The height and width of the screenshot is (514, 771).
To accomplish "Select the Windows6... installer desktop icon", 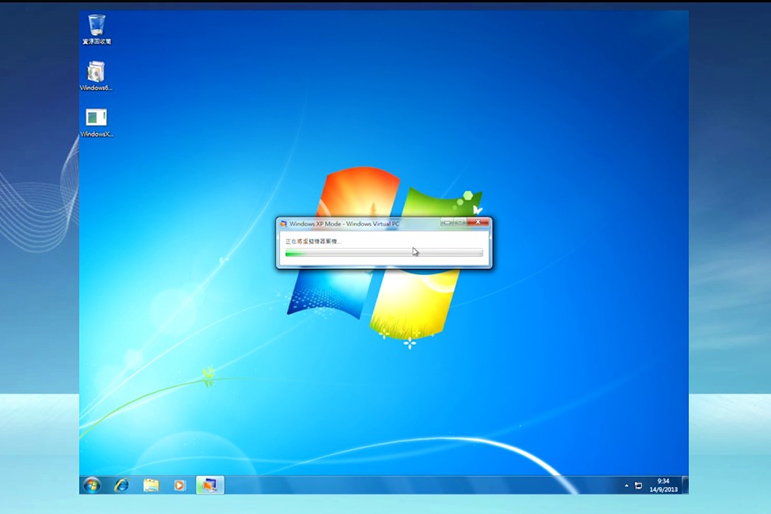I will pos(96,76).
